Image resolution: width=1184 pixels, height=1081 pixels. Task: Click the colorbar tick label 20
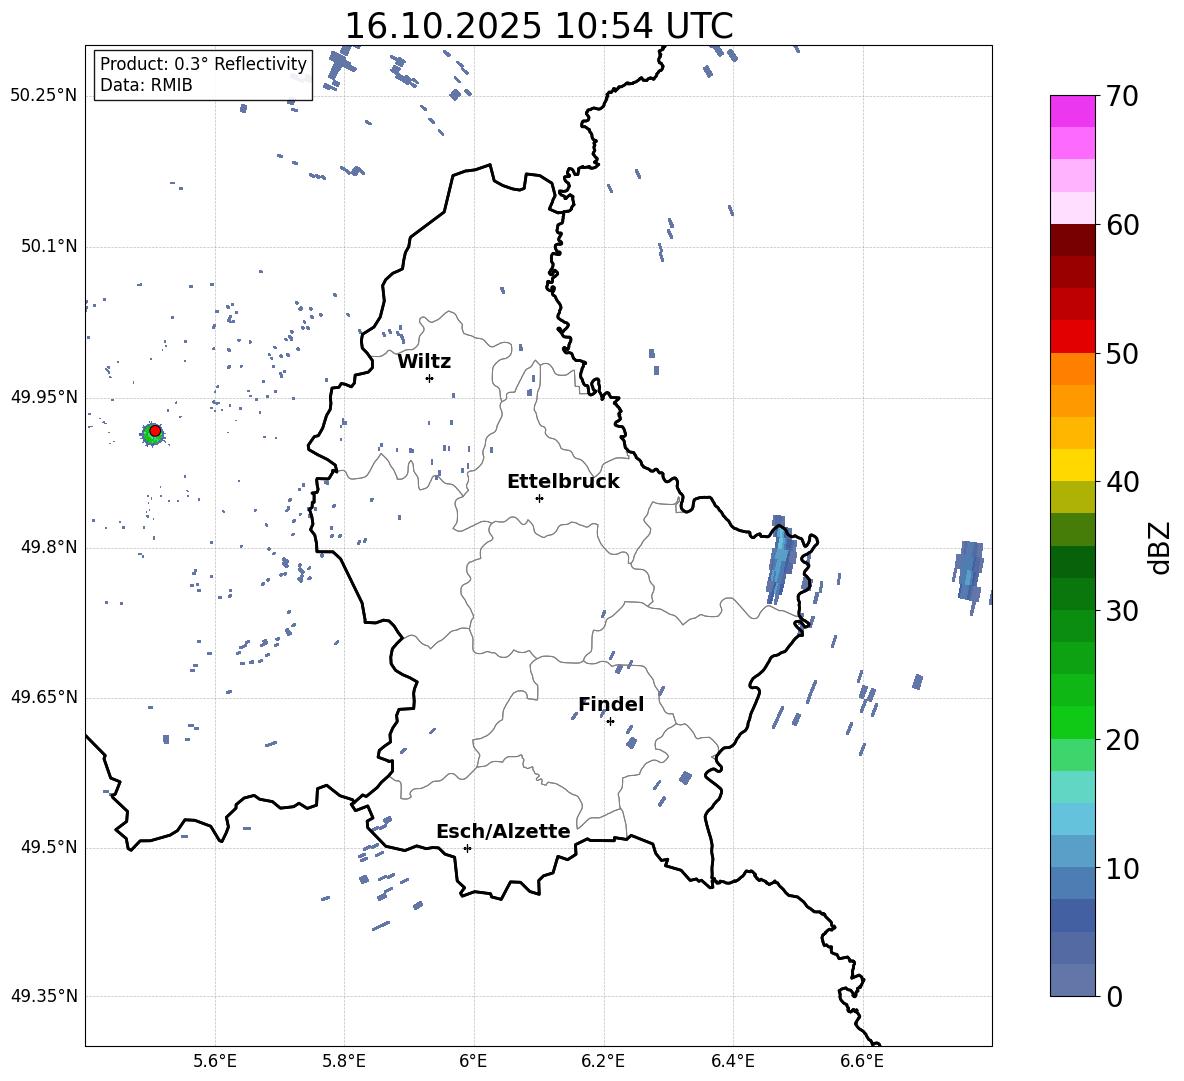1122,740
